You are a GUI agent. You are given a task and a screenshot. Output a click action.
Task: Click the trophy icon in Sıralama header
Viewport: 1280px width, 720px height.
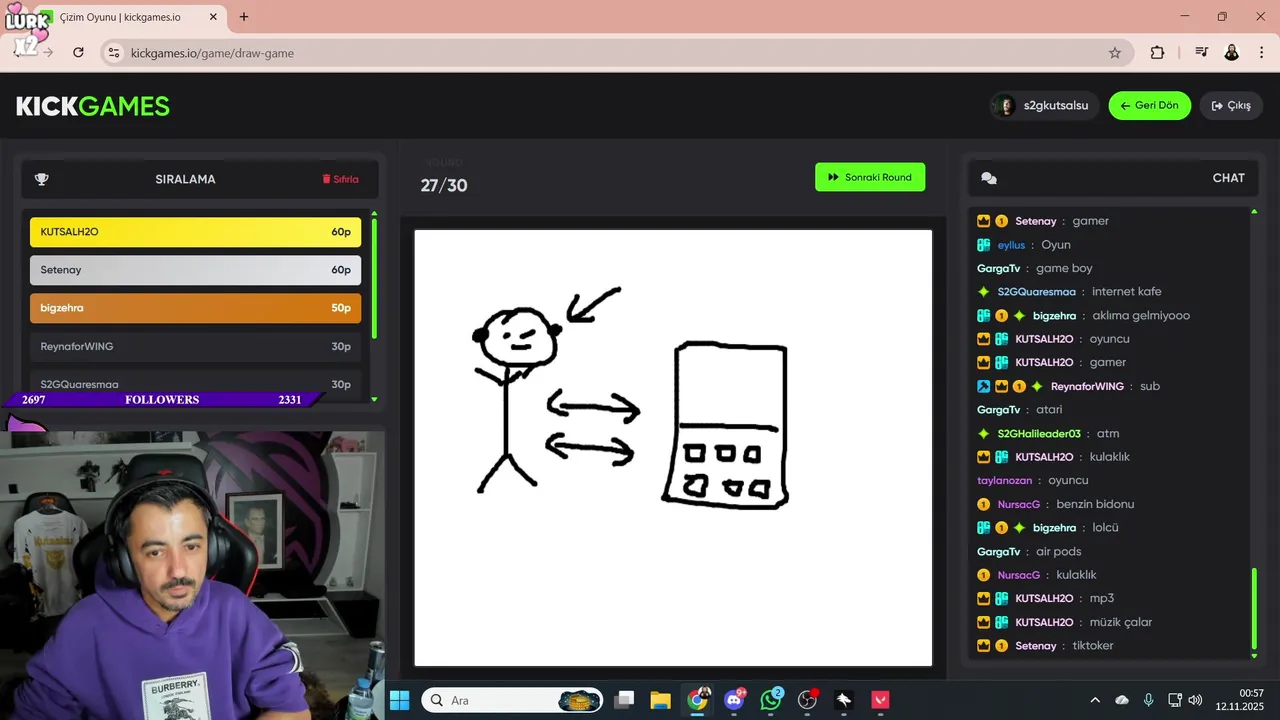(x=41, y=179)
